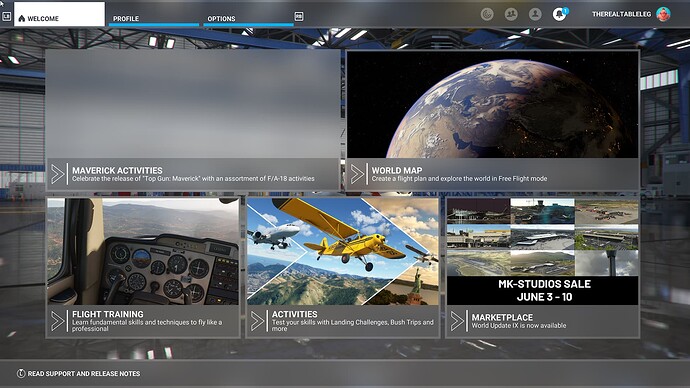Click the circular swirl icon in header
This screenshot has height=388, width=690.
click(x=487, y=15)
